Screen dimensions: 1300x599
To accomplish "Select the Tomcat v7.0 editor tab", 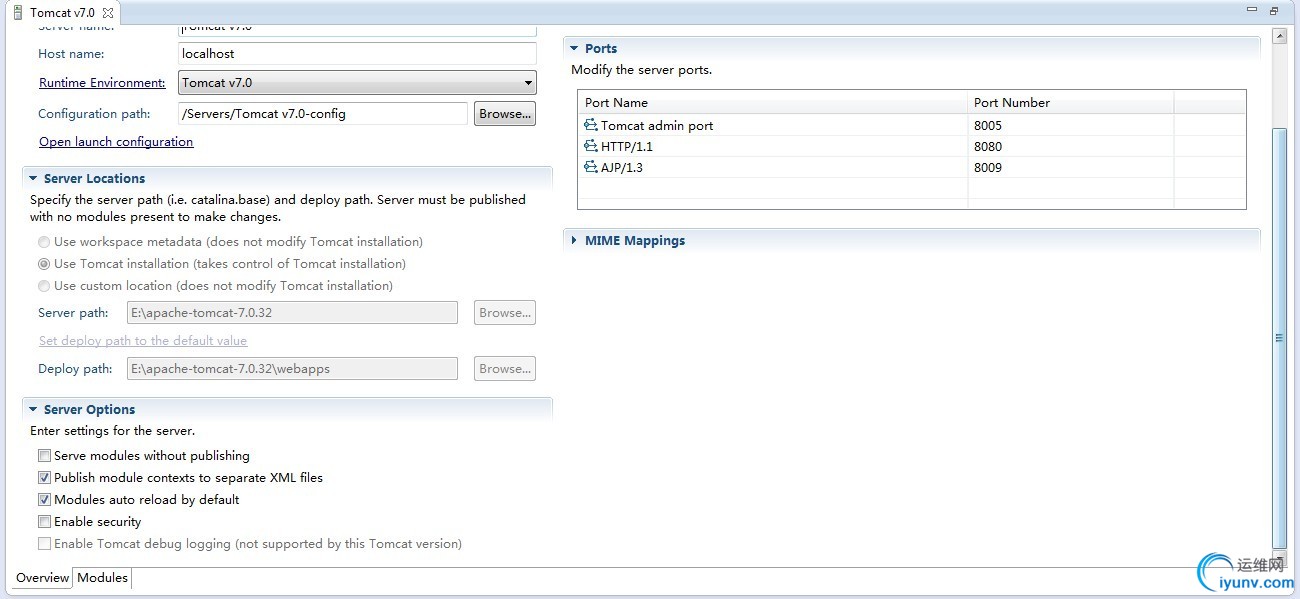I will (62, 13).
